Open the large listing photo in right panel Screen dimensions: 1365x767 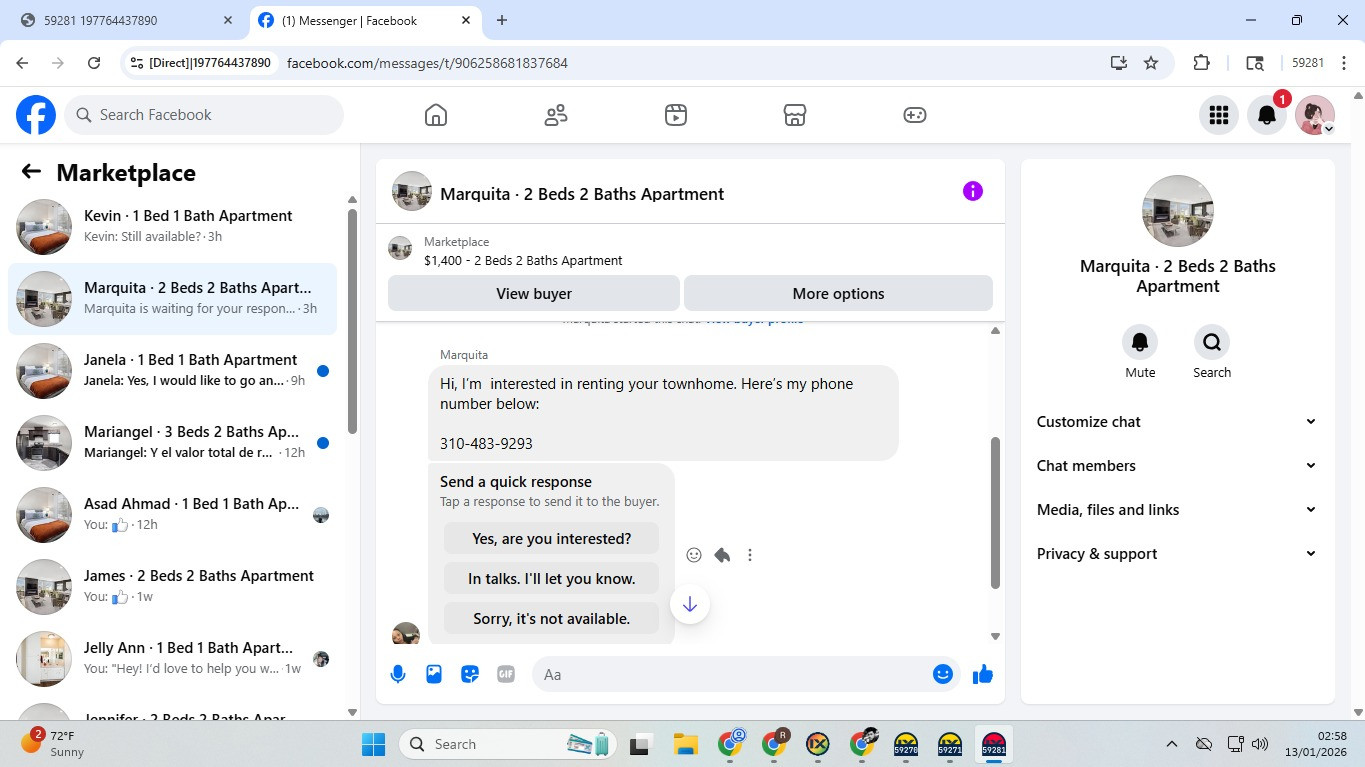(1178, 211)
